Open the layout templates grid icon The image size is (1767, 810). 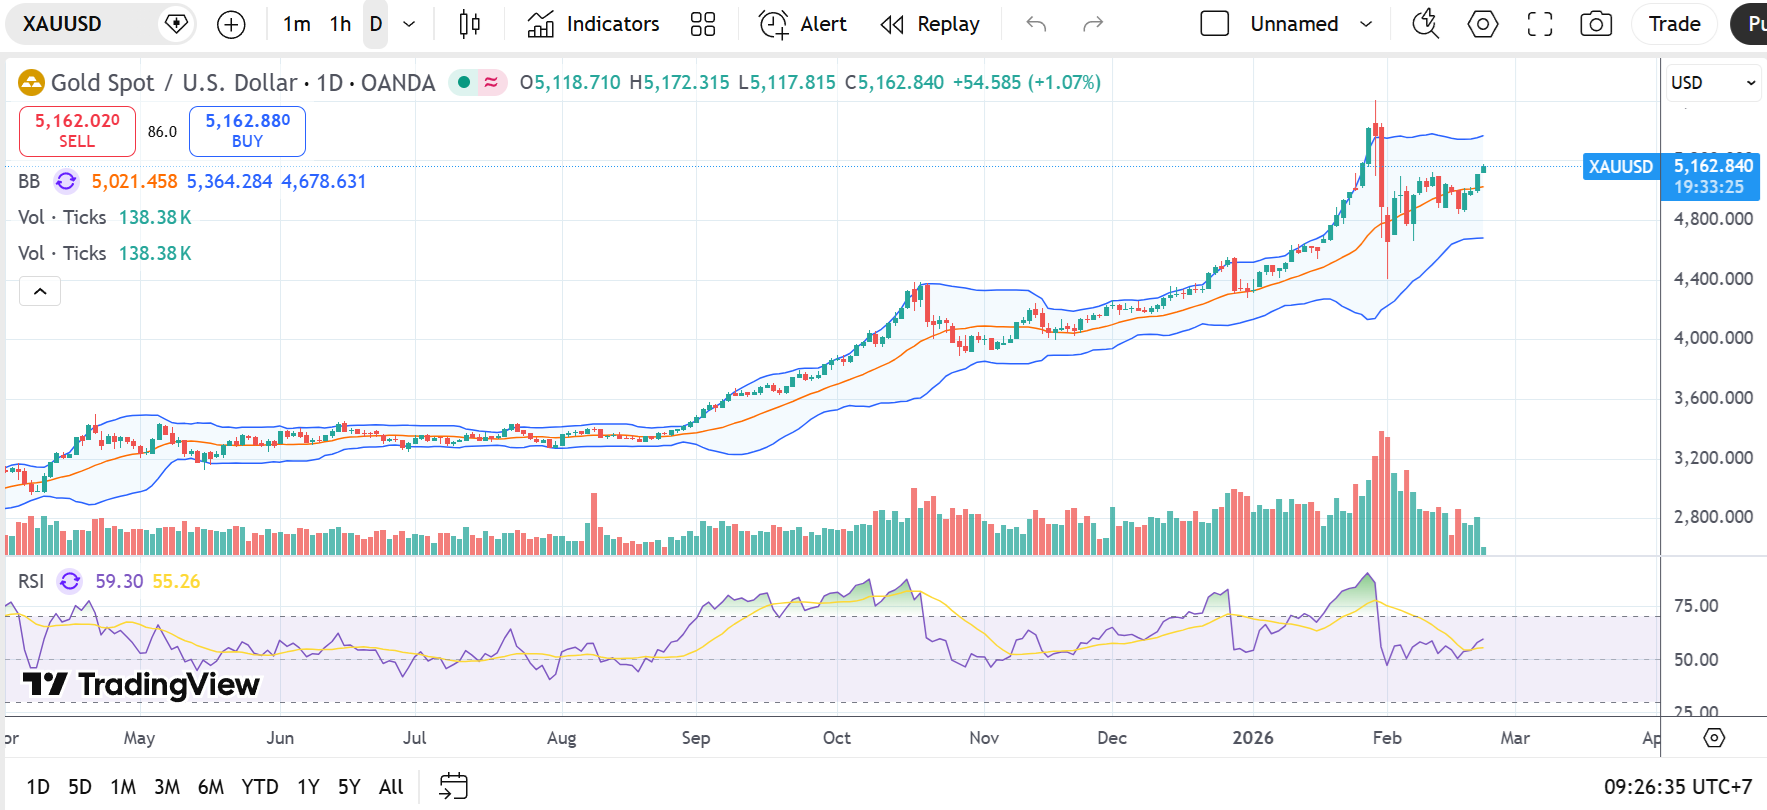tap(703, 24)
